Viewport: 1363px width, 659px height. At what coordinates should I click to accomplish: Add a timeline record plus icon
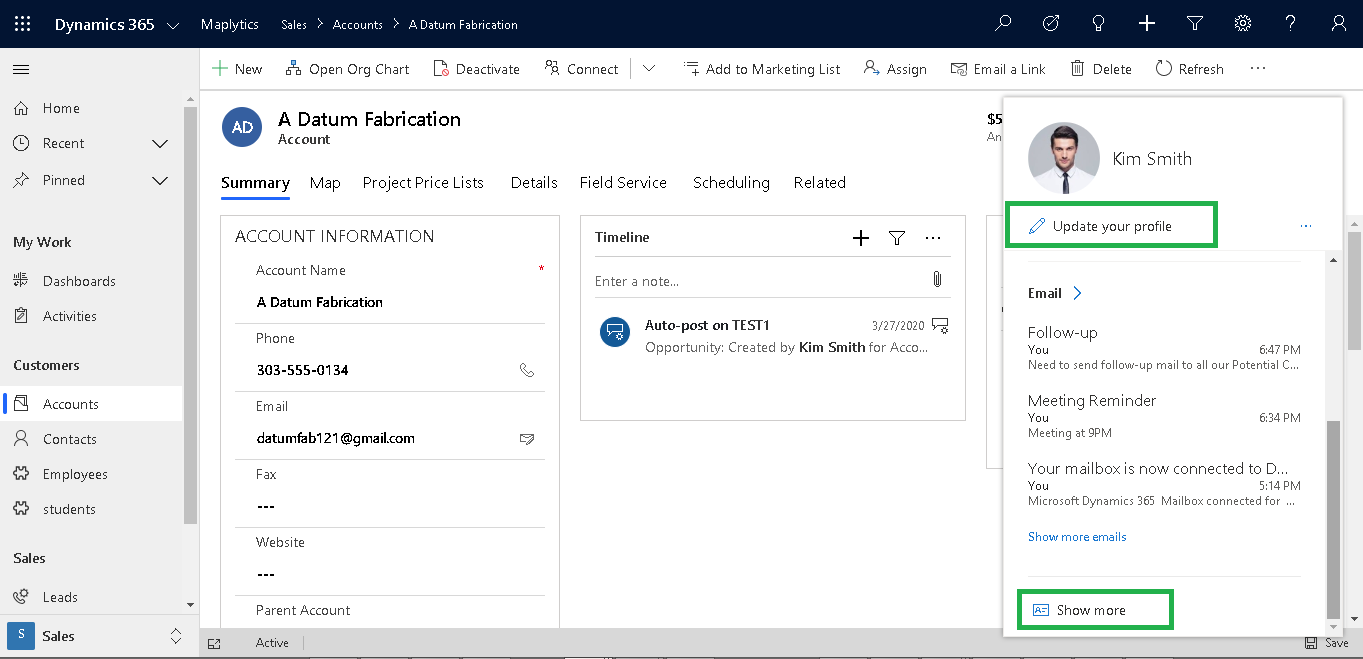click(x=860, y=237)
